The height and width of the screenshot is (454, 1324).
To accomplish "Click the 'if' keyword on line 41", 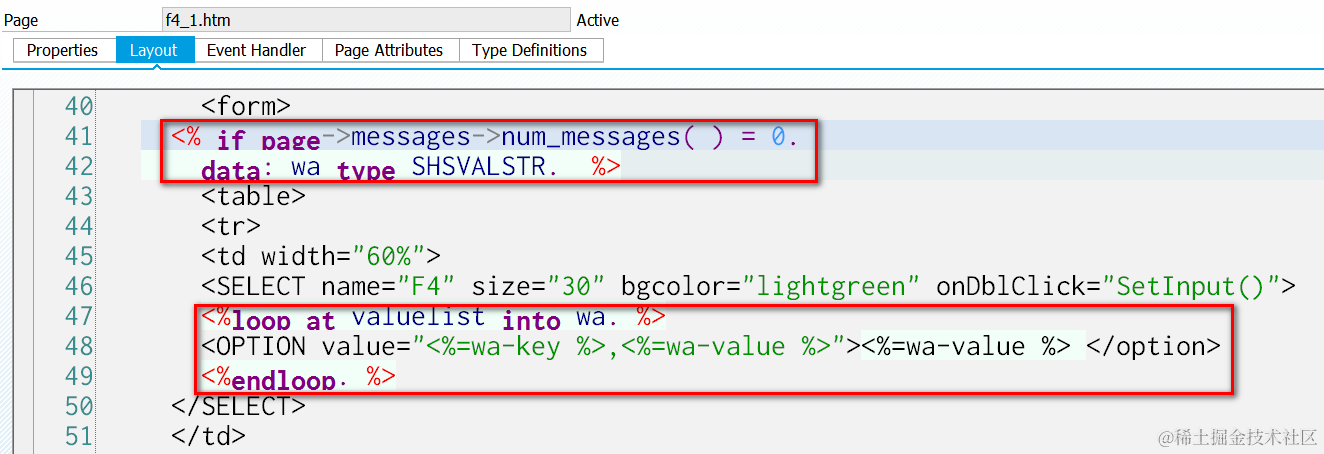I will click(x=231, y=138).
